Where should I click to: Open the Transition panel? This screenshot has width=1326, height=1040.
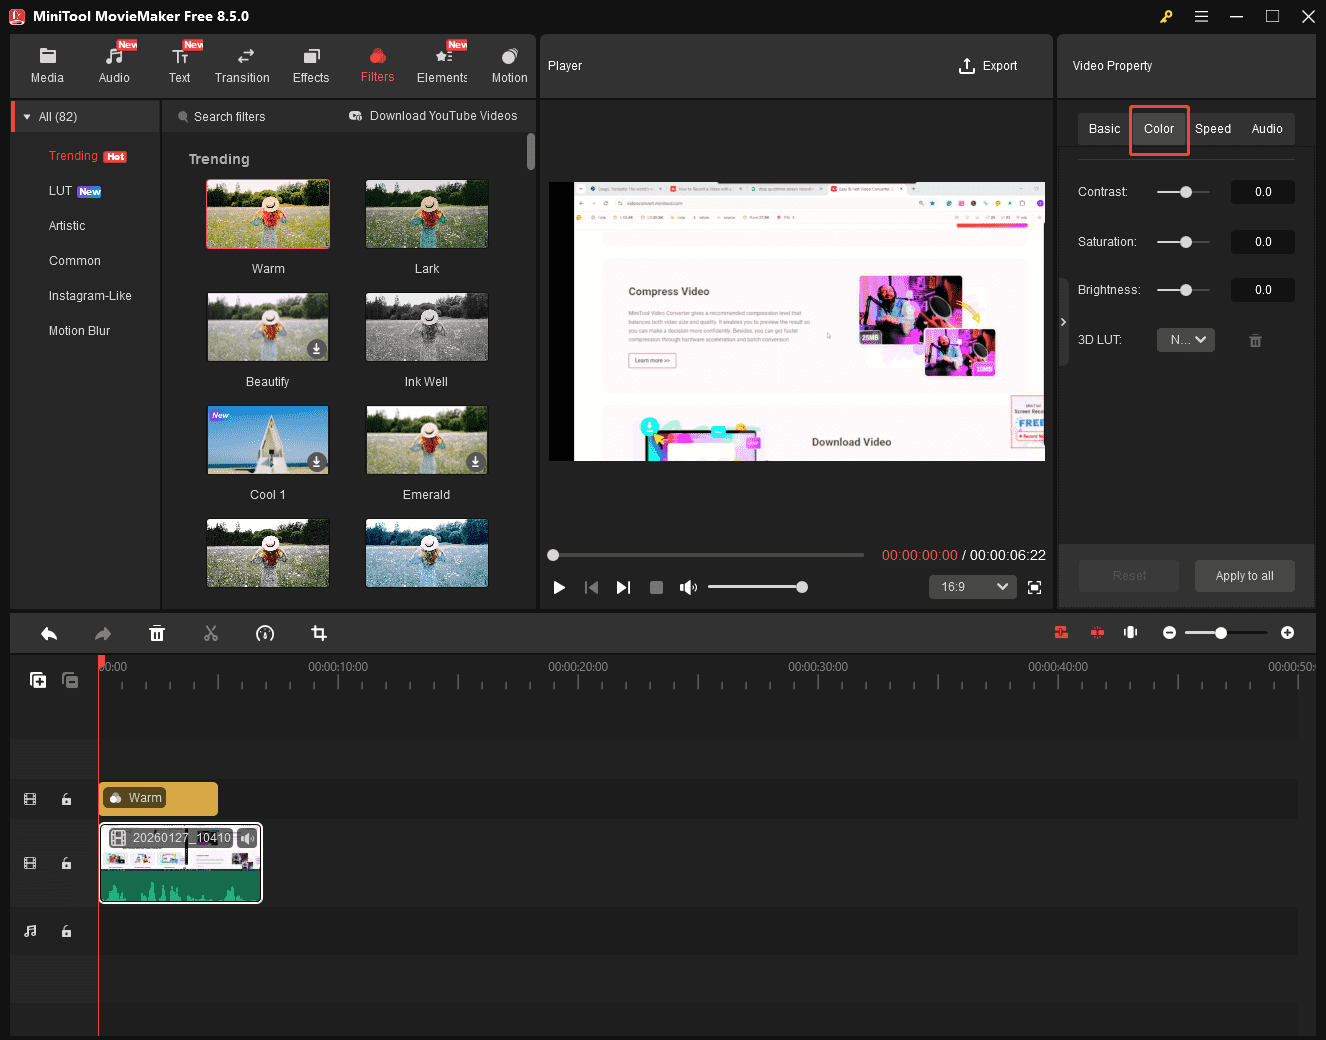click(242, 62)
